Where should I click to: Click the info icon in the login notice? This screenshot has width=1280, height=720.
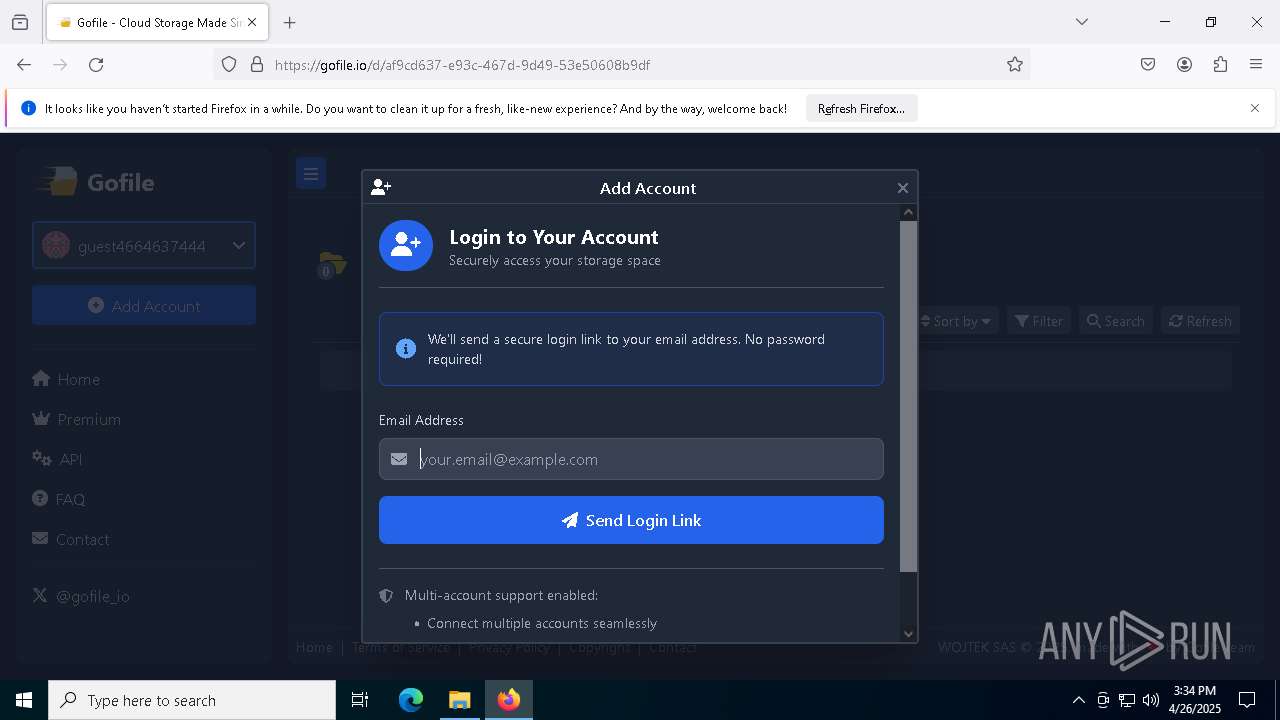406,348
